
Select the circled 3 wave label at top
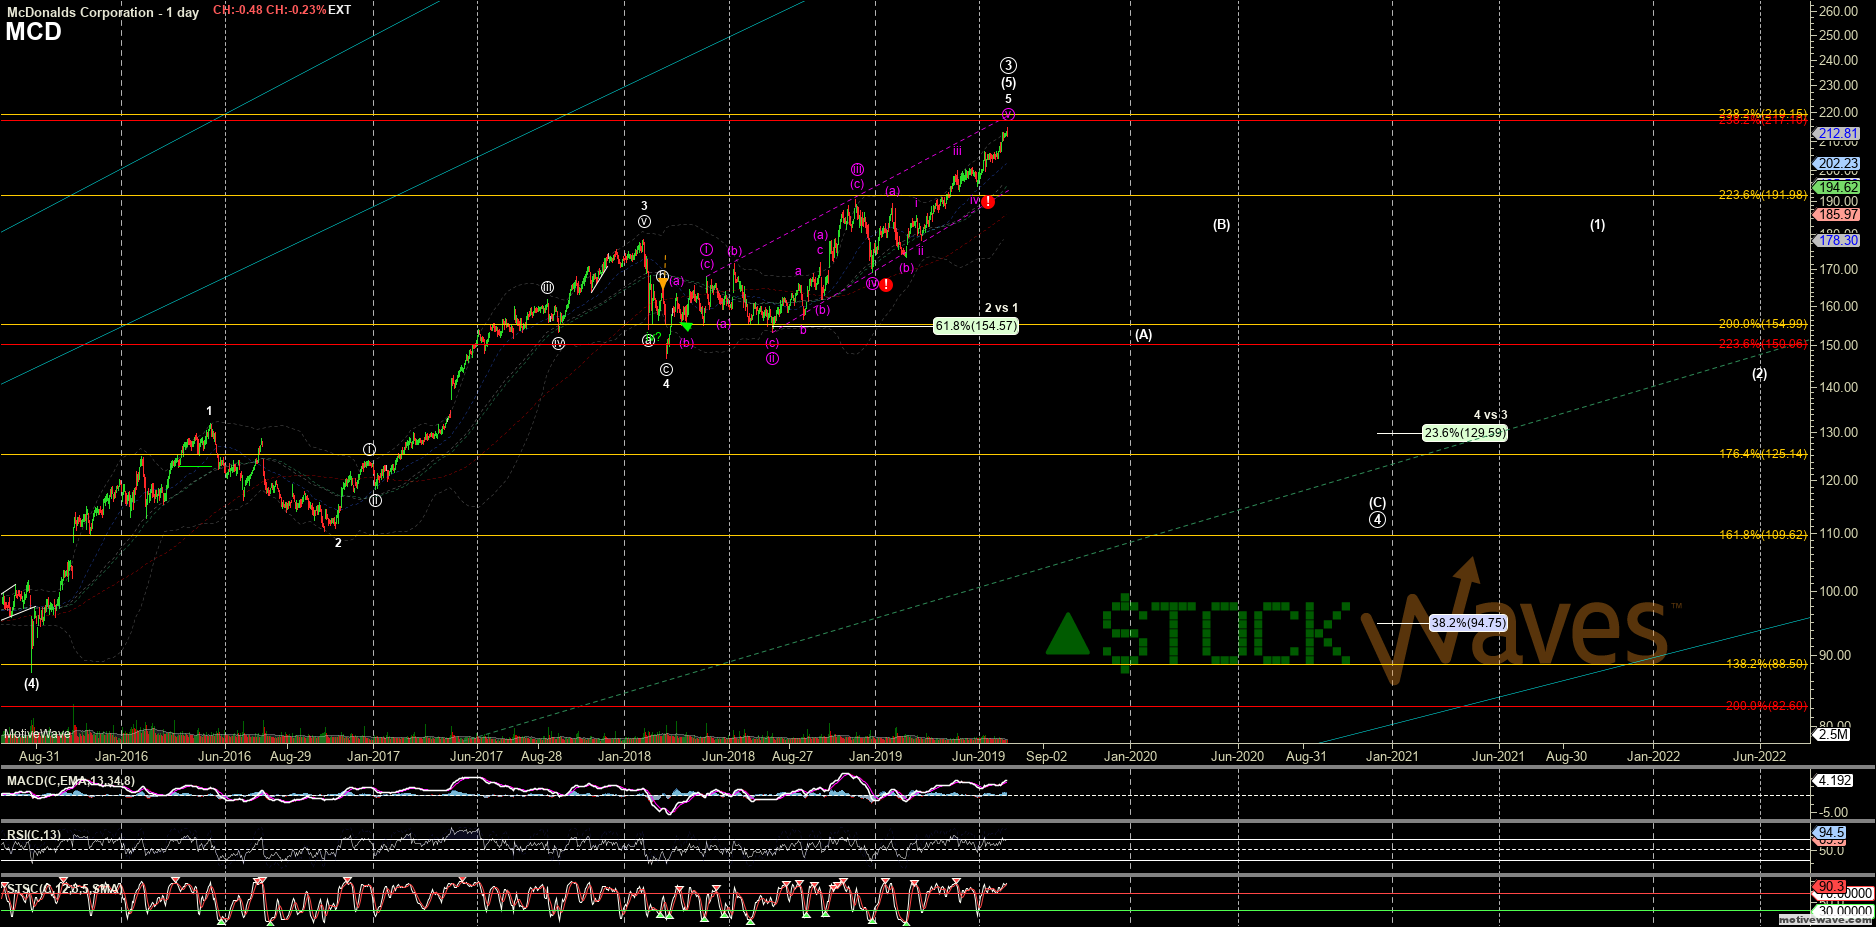click(x=1008, y=66)
